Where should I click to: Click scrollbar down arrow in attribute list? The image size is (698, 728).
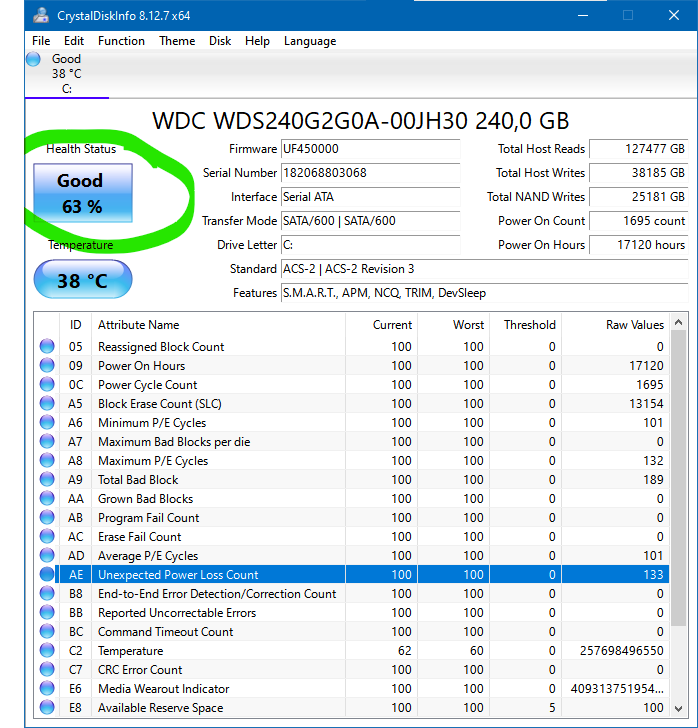678,708
